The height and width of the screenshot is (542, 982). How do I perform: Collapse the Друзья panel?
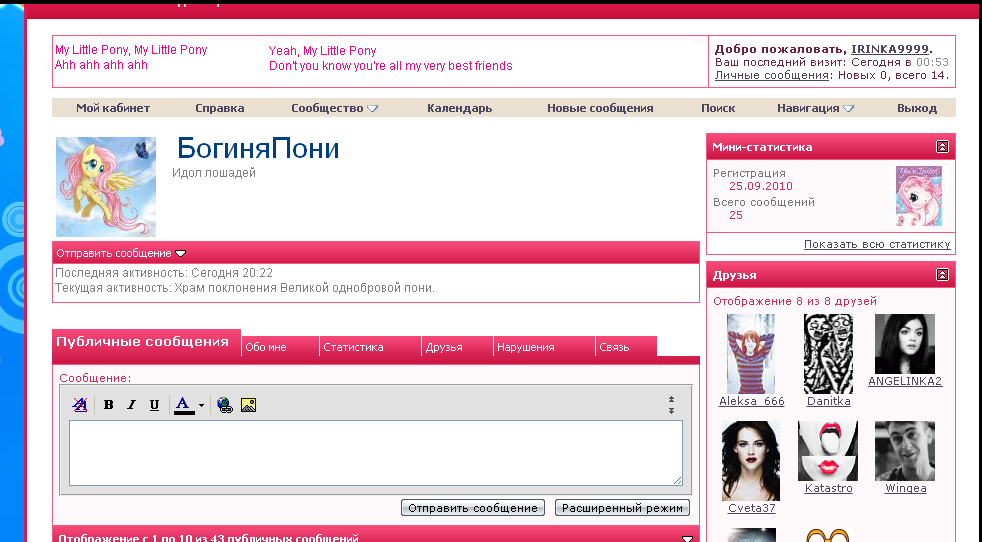[942, 274]
